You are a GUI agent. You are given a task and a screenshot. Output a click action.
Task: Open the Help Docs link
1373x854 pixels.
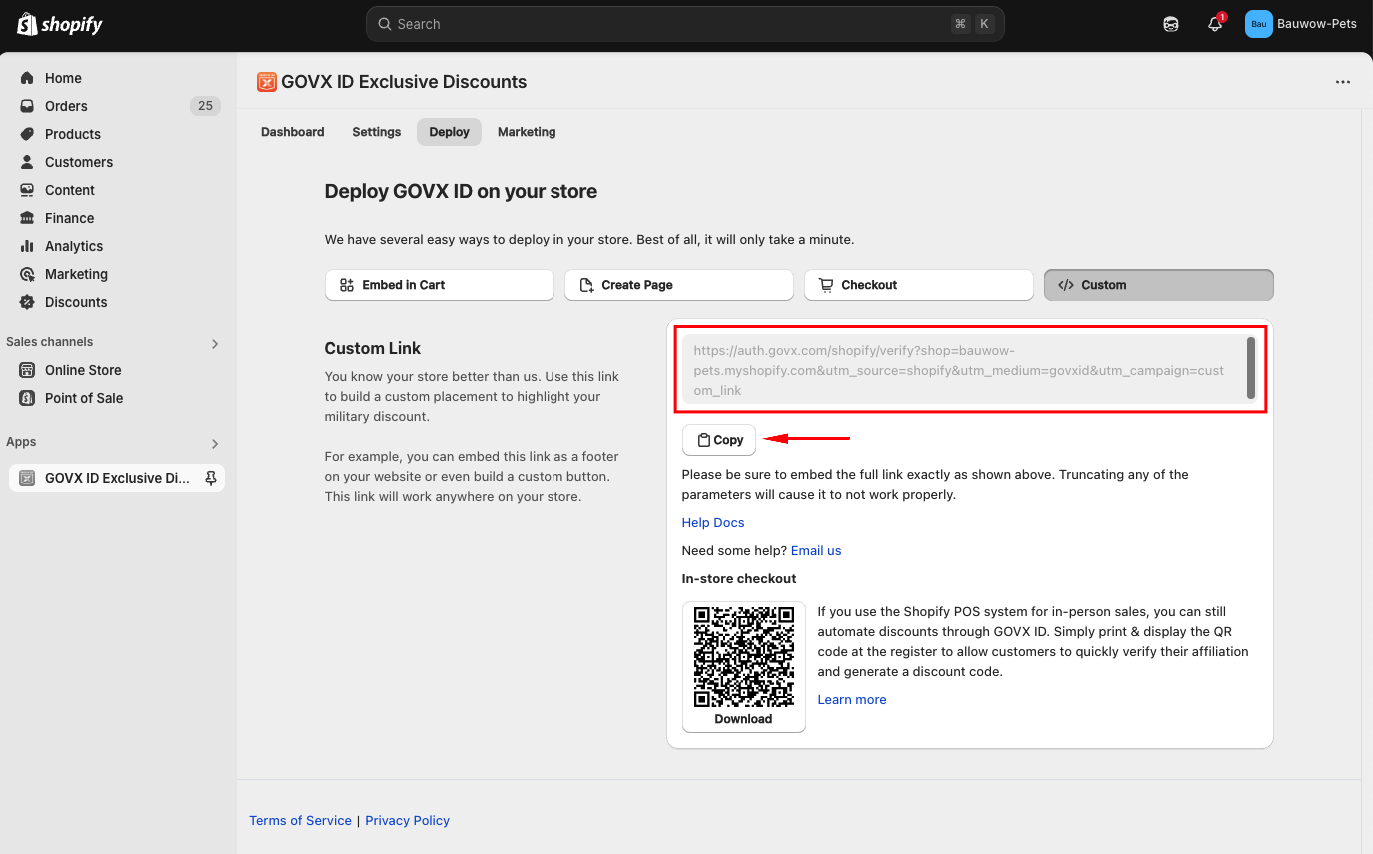click(713, 522)
